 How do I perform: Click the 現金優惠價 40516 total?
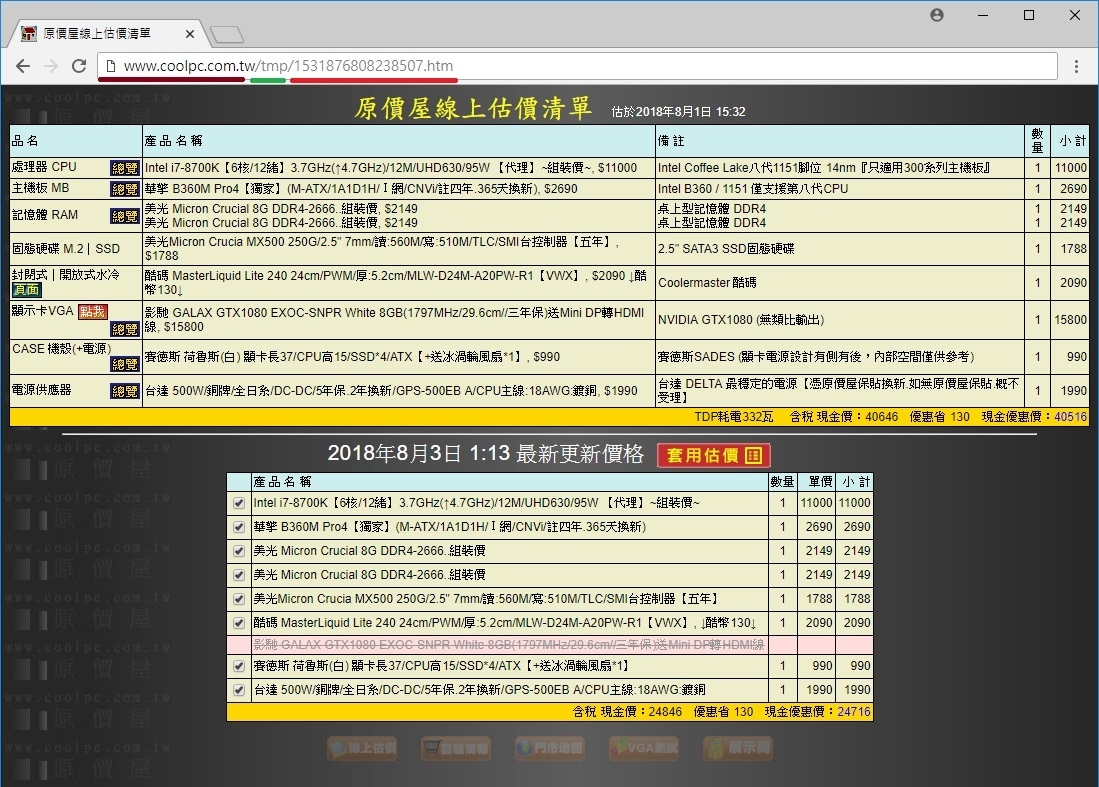(1035, 417)
